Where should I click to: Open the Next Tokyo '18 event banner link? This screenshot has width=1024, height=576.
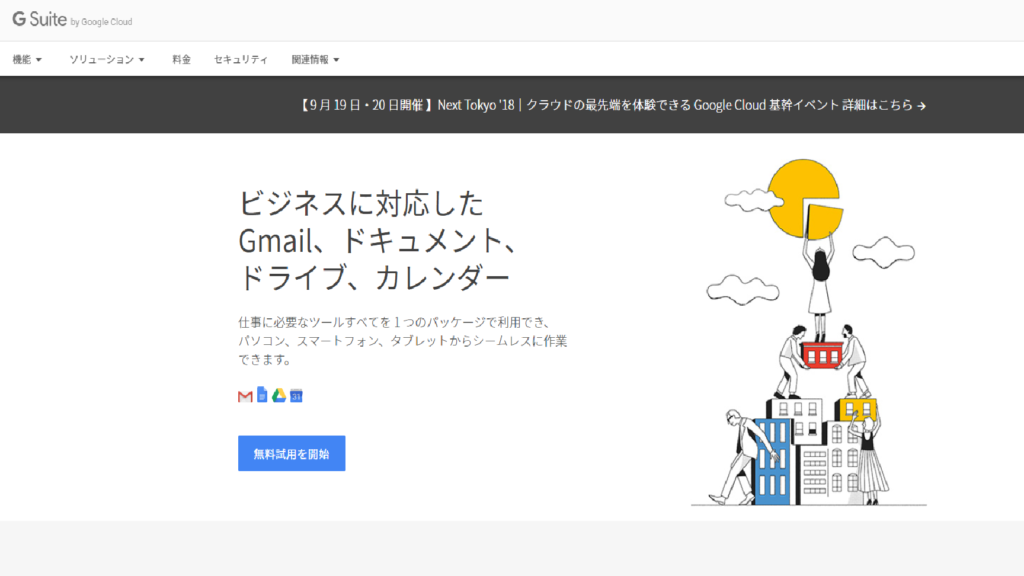coord(612,105)
